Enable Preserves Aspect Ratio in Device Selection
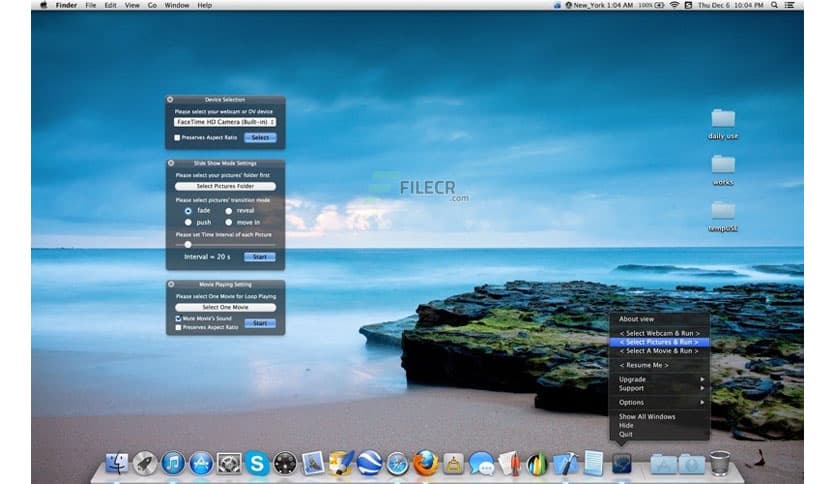 [178, 137]
